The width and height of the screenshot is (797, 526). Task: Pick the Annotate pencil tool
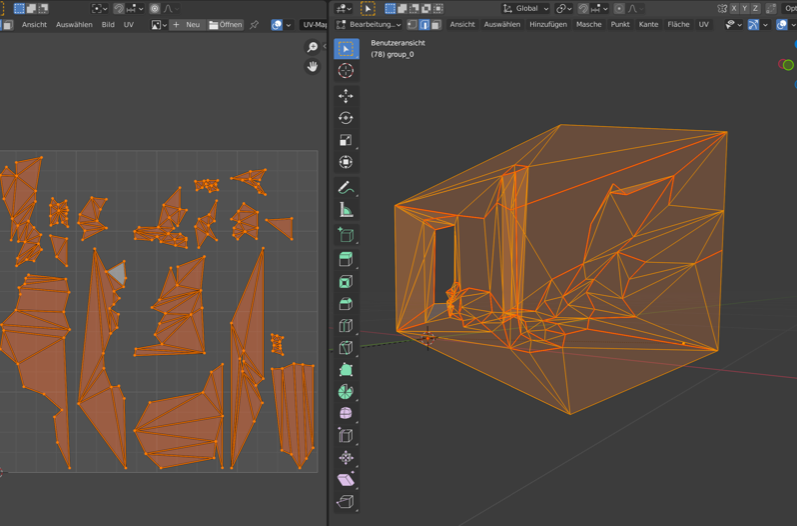[x=346, y=187]
